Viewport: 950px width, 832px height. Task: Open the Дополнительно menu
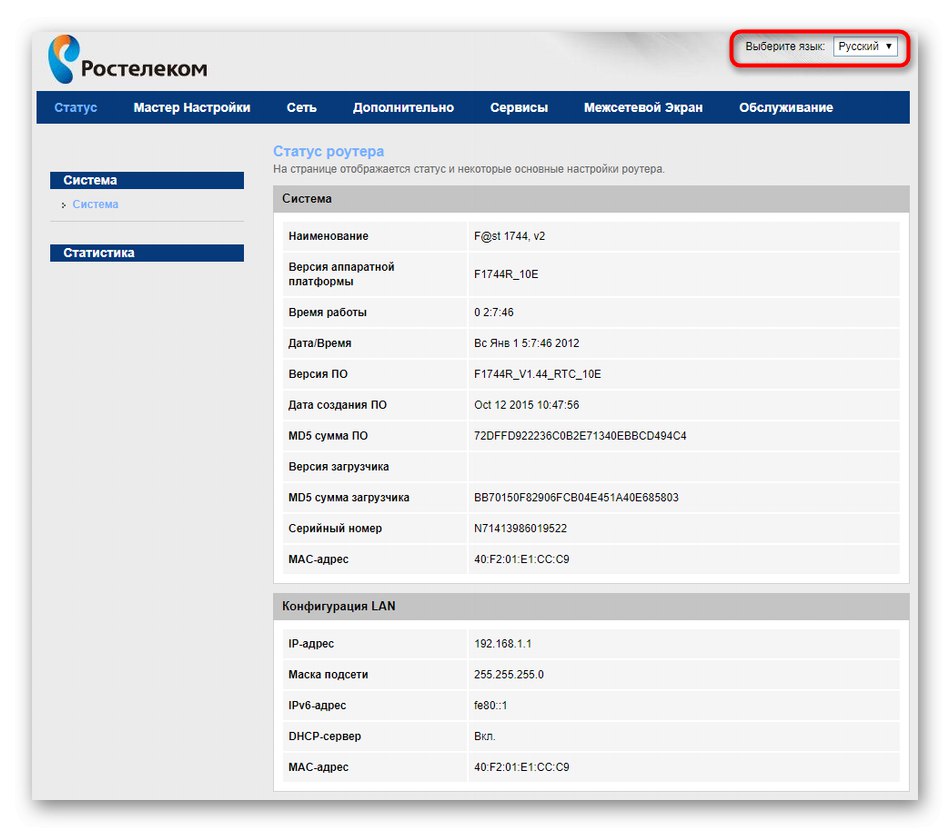pos(403,108)
